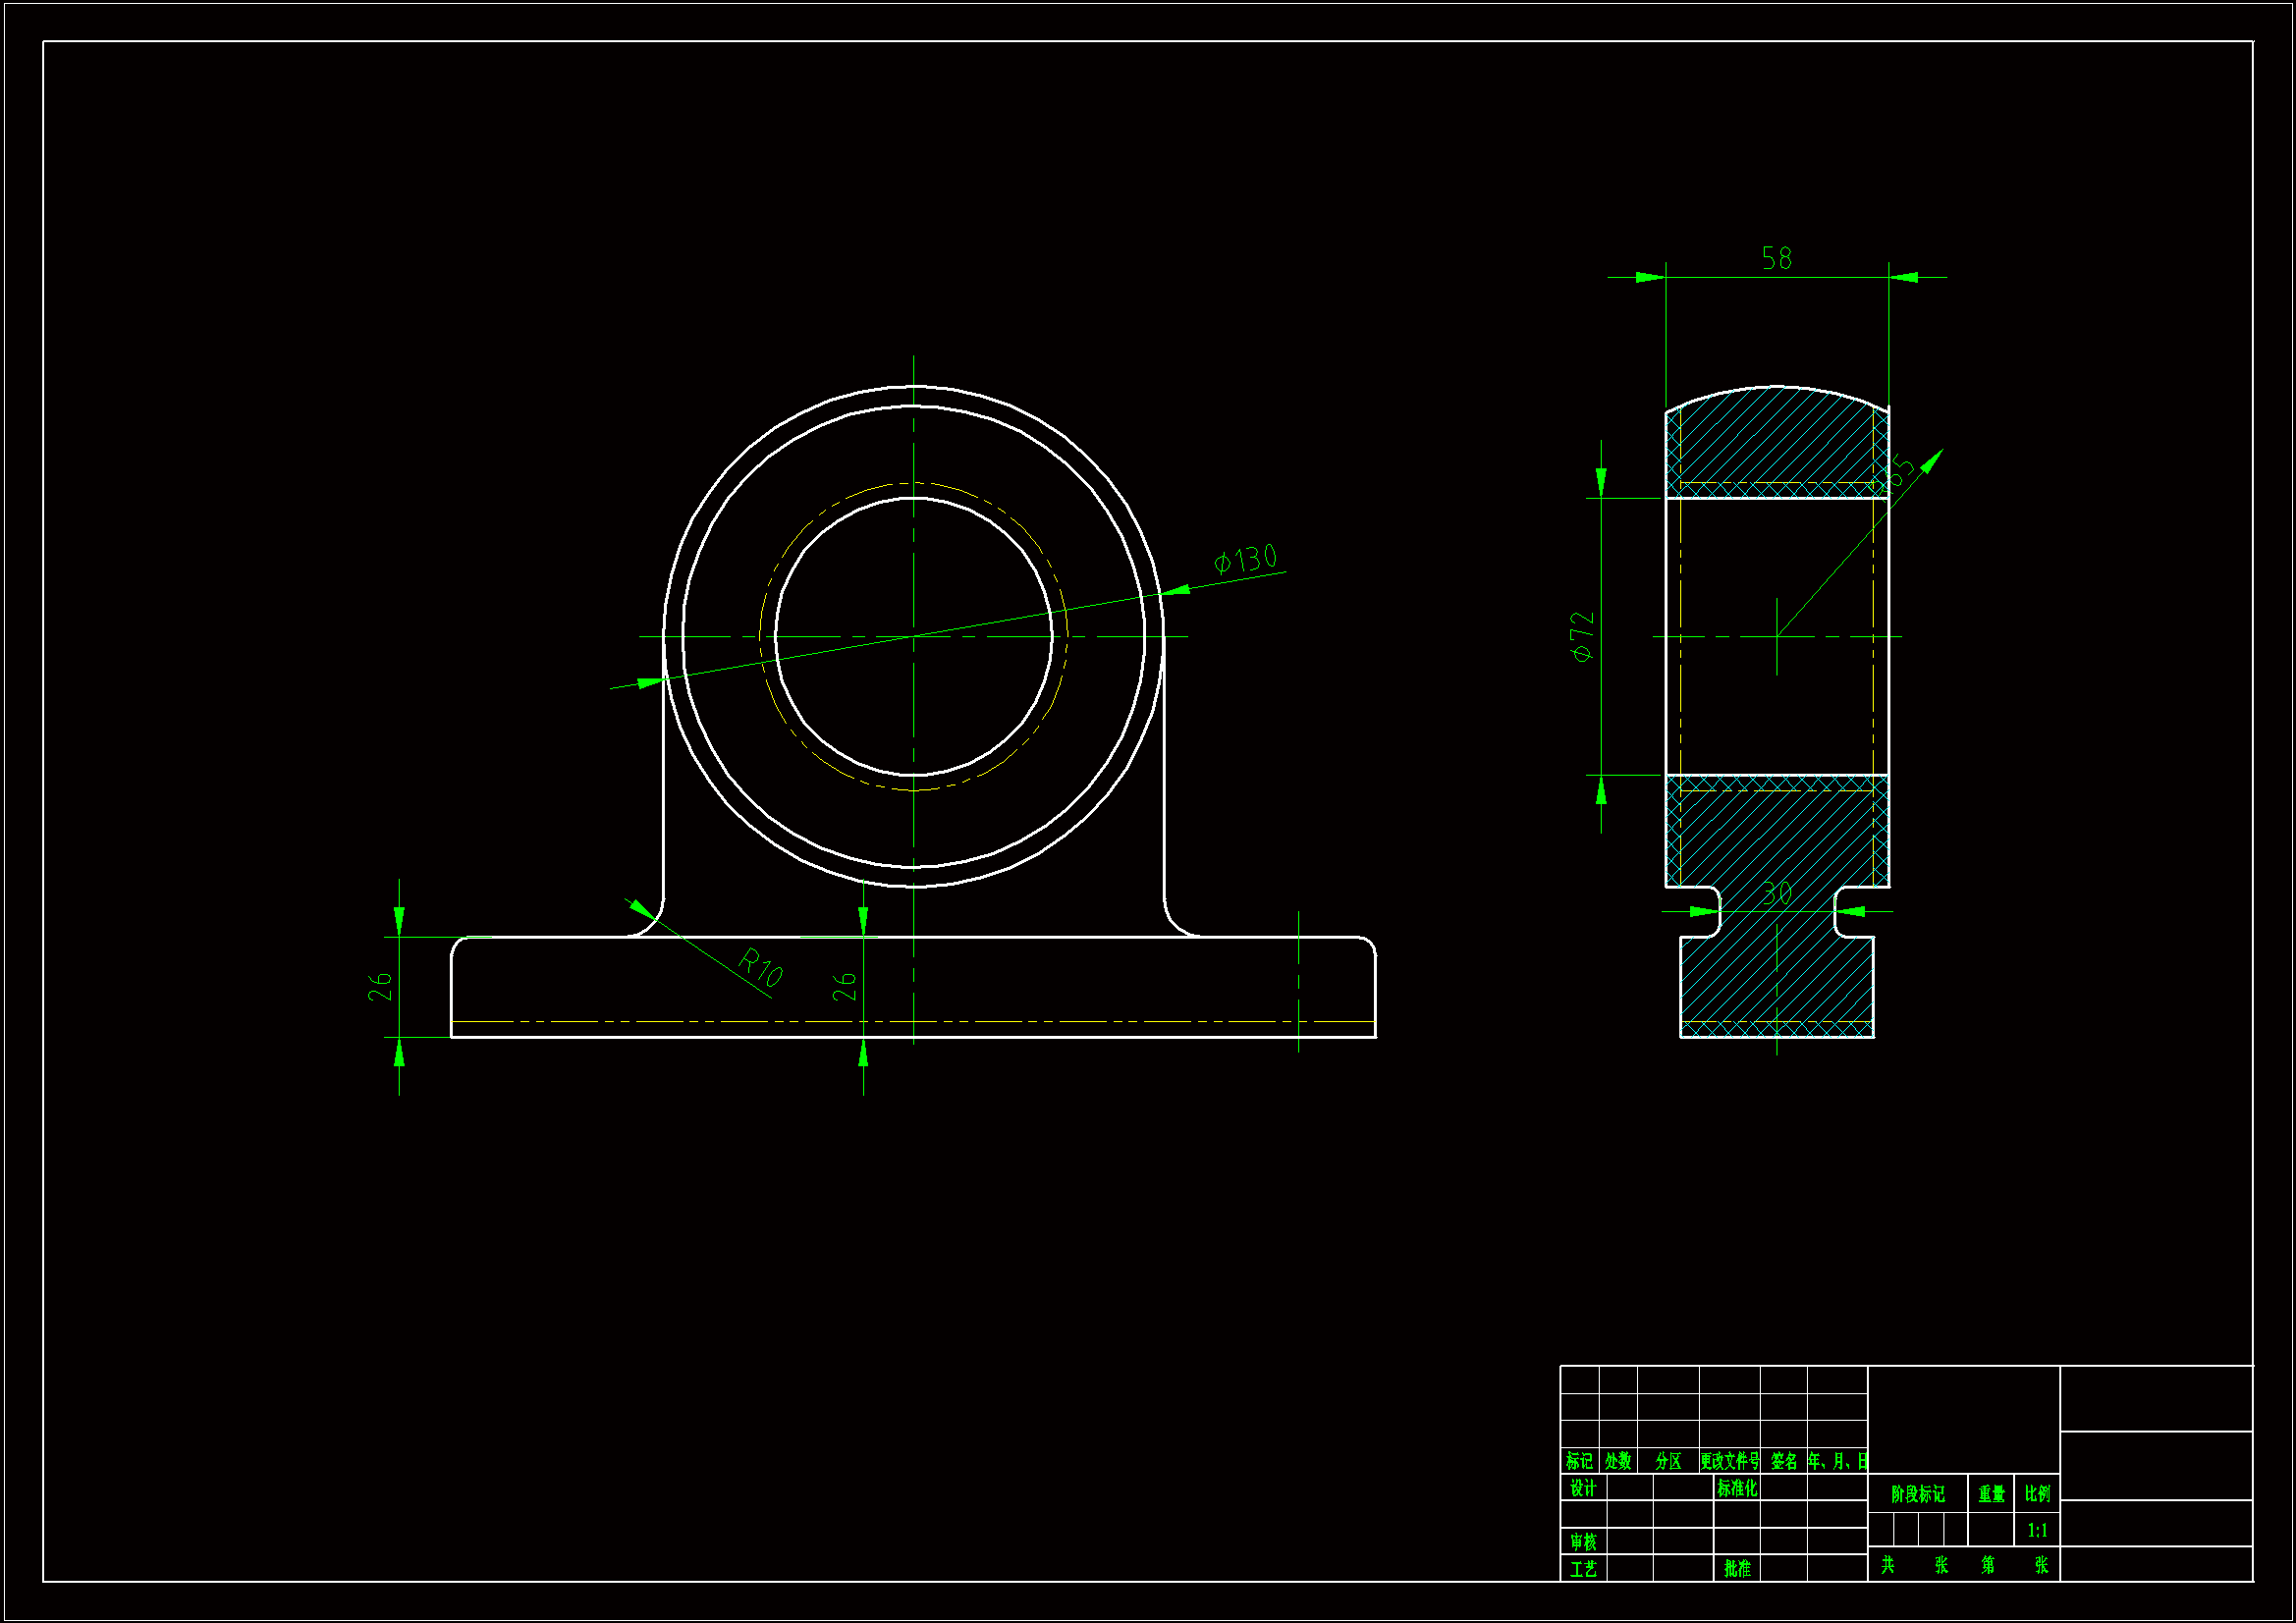This screenshot has height=1623, width=2296.
Task: Select the leftmost 26 base height dimension
Action: (x=380, y=987)
